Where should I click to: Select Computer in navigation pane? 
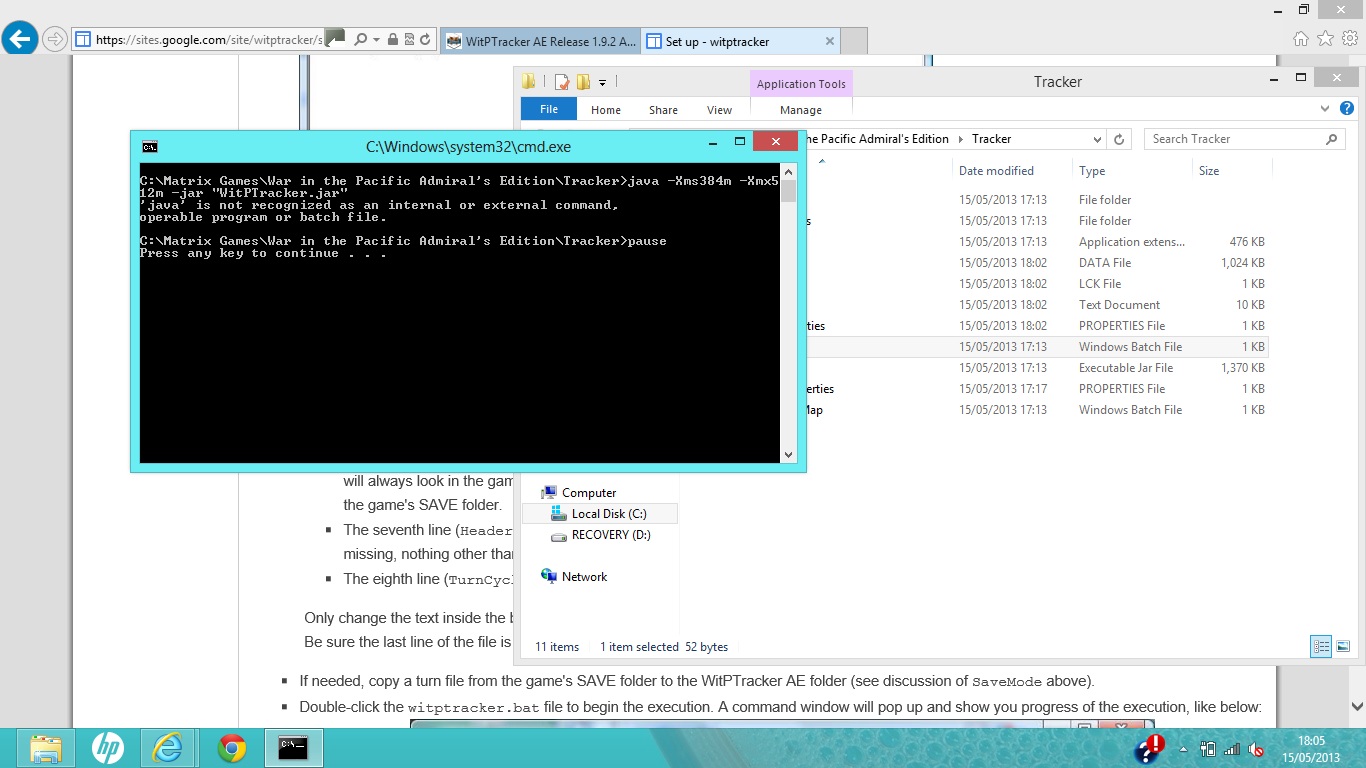tap(588, 493)
